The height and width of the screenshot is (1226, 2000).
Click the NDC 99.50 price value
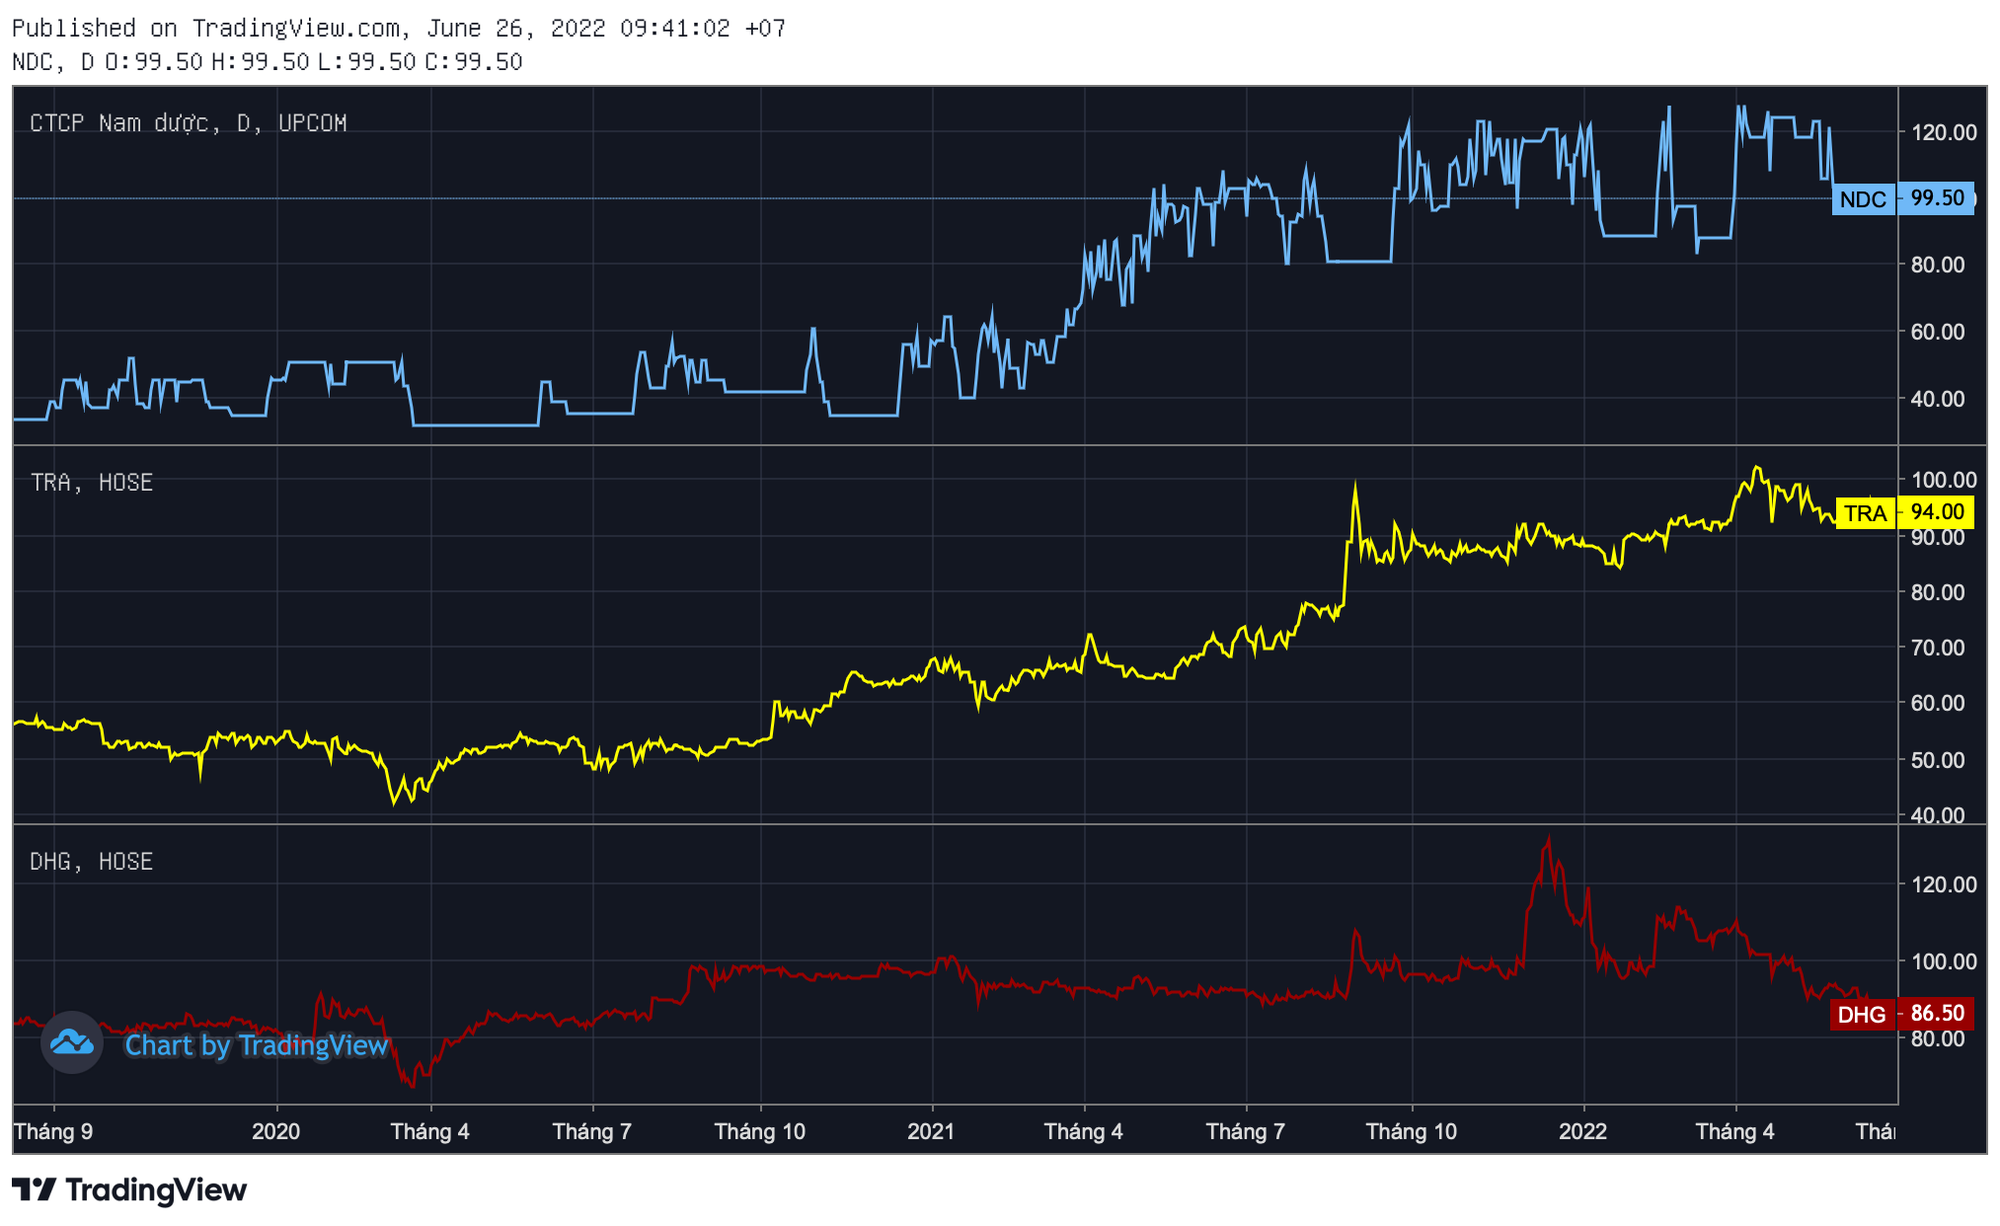[1937, 199]
